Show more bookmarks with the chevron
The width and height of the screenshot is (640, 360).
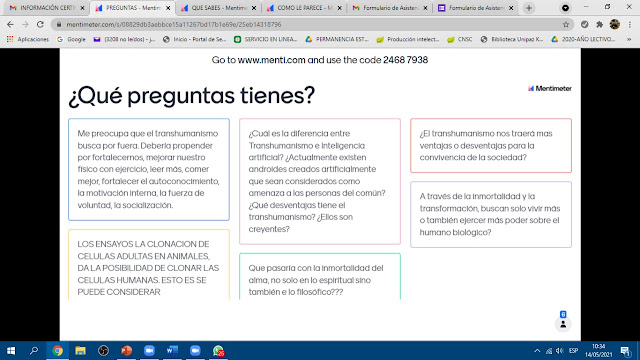629,39
